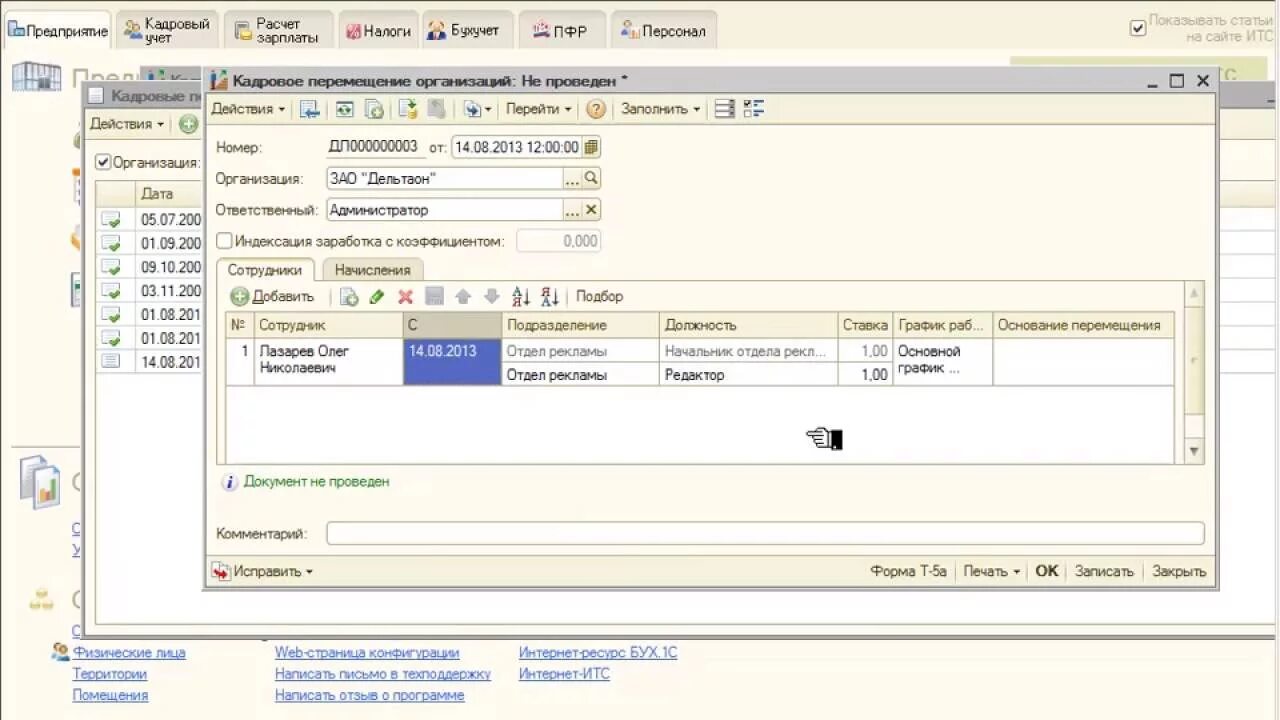Click the green plus Добавить button
This screenshot has height=720, width=1280.
272,297
